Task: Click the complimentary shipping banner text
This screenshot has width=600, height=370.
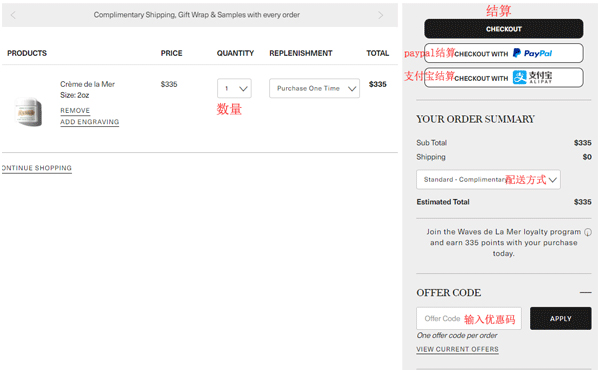Action: click(197, 15)
